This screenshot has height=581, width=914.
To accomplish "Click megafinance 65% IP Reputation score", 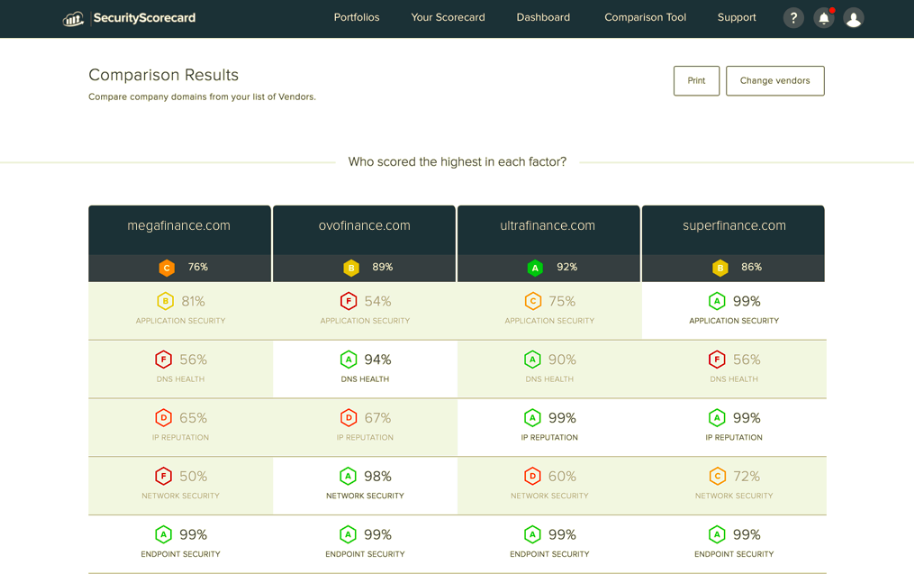I will (x=193, y=418).
